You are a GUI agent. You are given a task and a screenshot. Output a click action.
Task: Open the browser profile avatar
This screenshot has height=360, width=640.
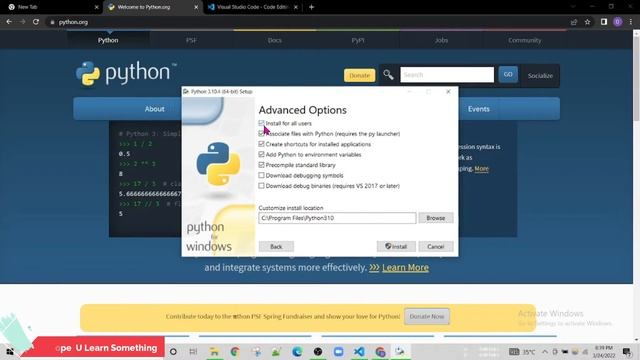tap(617, 22)
